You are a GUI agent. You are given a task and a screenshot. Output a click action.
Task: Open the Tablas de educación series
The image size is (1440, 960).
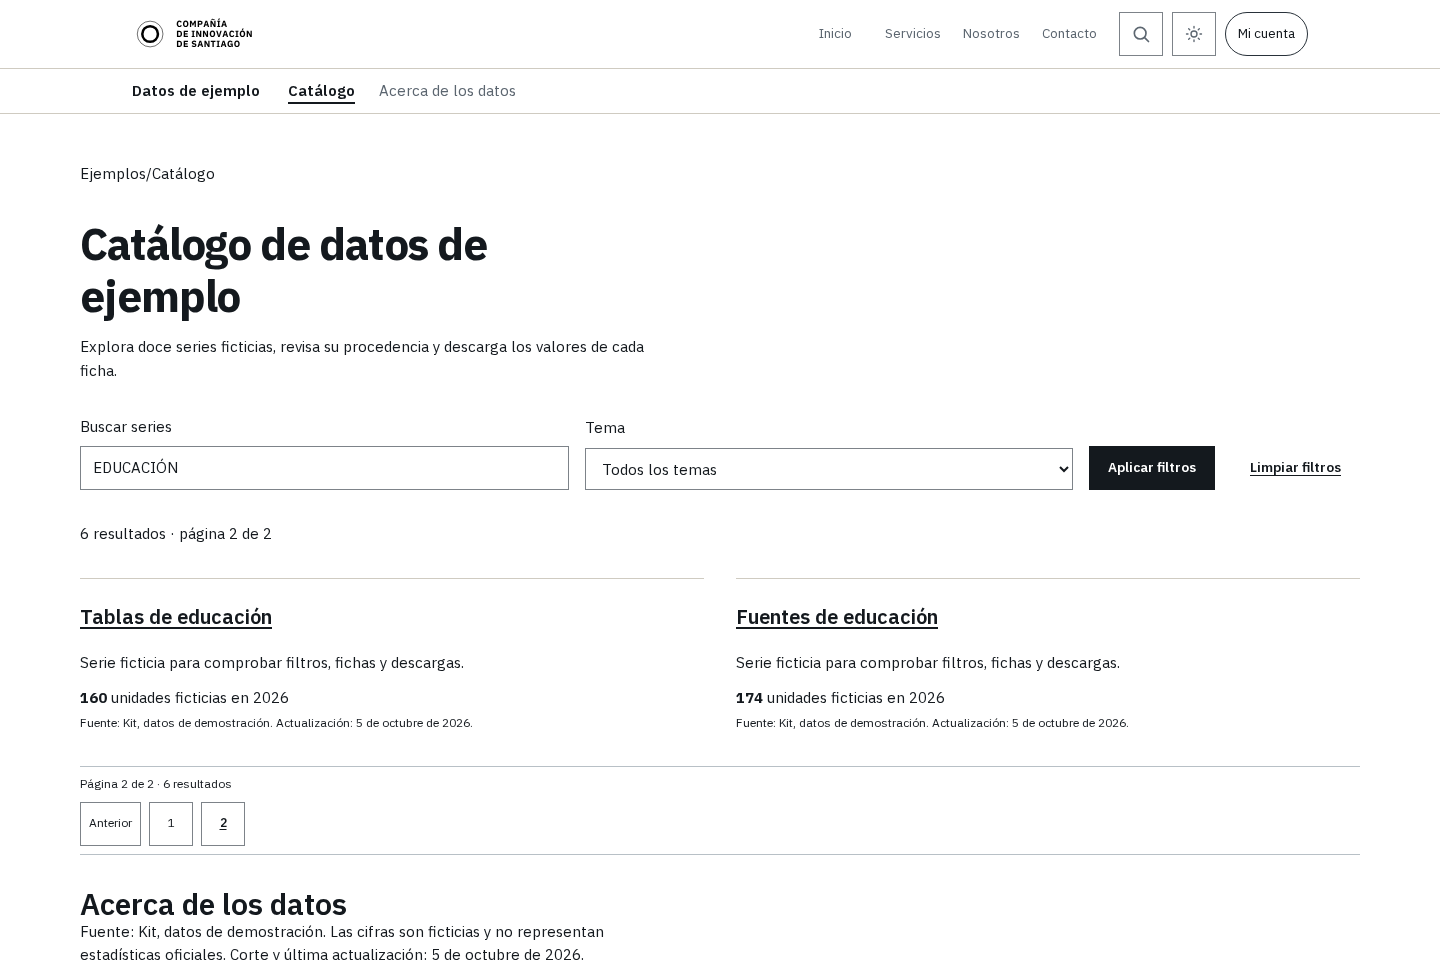point(176,617)
